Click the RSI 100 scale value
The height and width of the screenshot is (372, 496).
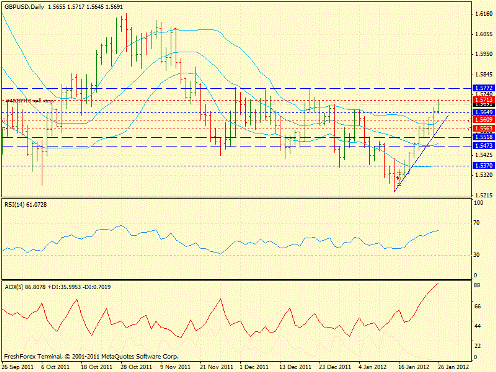tap(478, 203)
